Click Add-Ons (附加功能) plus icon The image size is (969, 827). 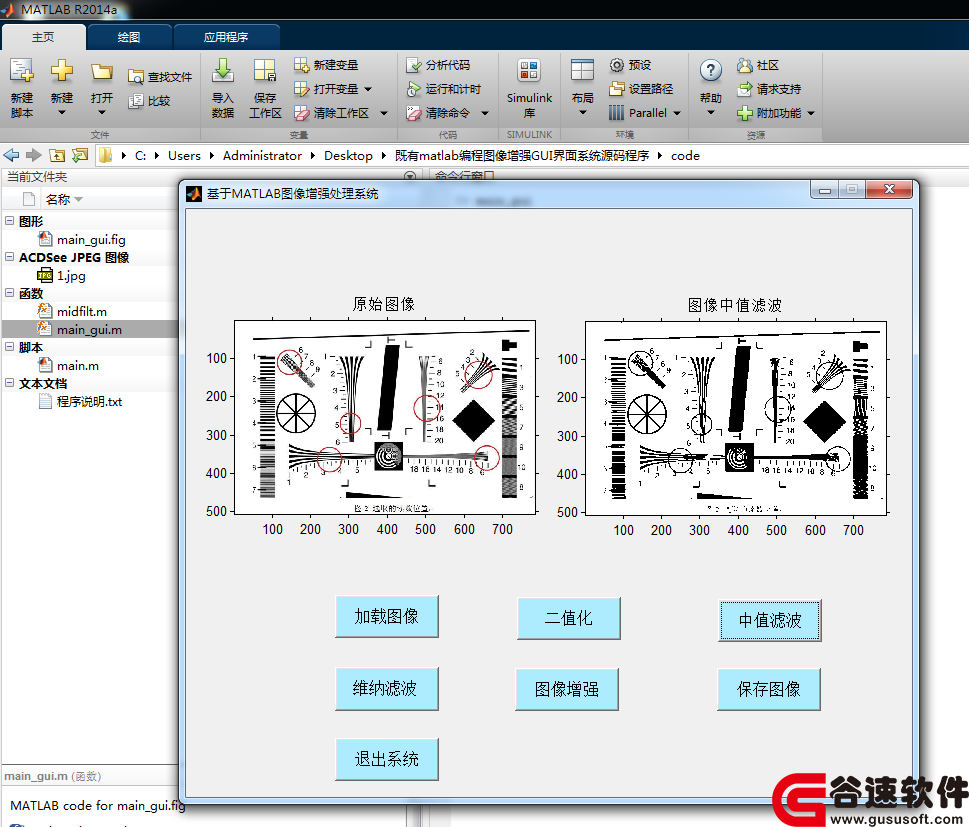[x=745, y=113]
